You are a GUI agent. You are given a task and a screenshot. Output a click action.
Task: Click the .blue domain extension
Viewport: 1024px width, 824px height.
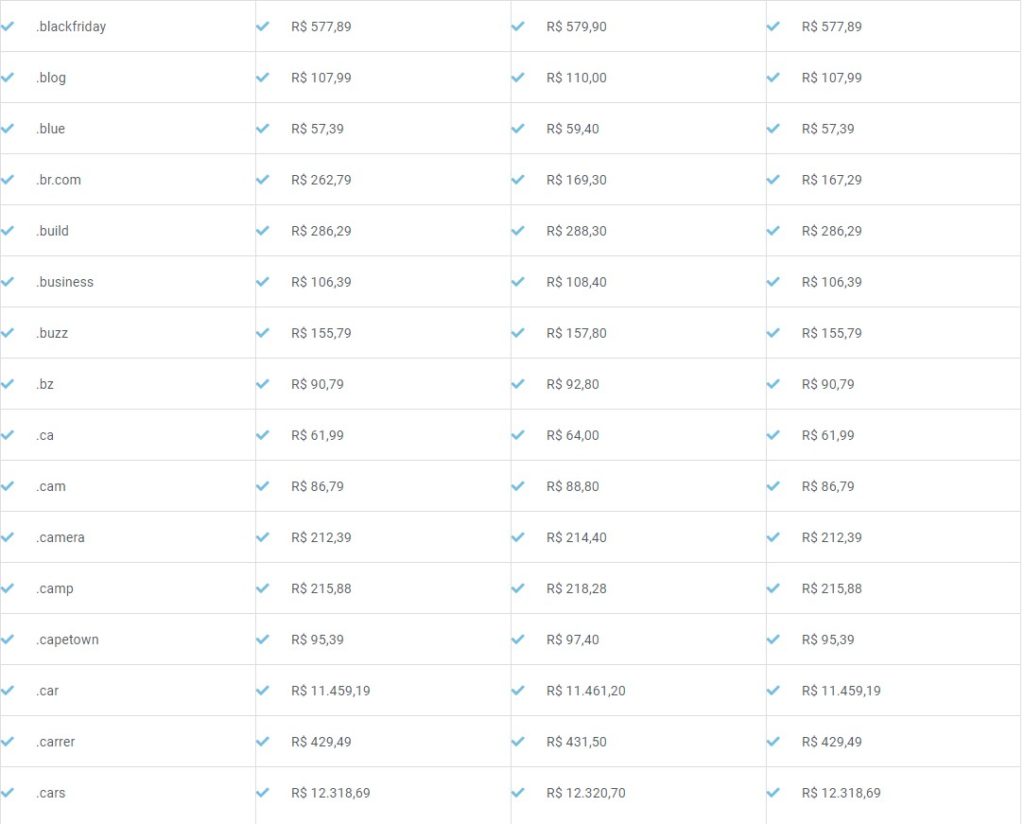pos(51,129)
